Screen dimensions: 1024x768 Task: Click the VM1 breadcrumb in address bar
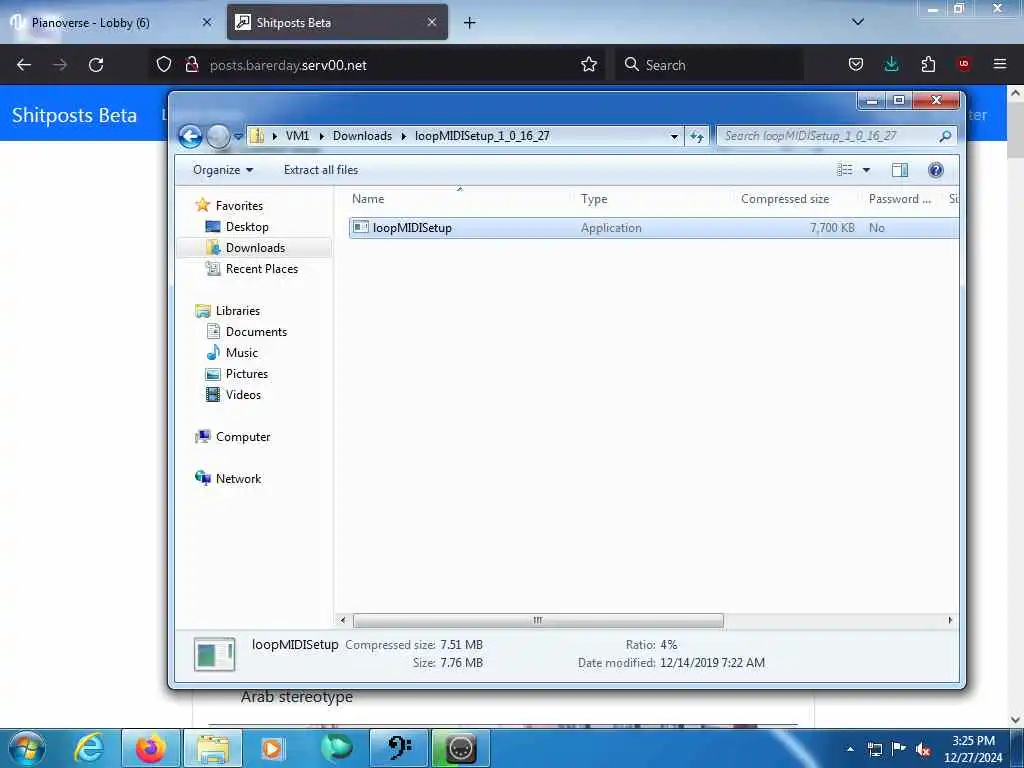pyautogui.click(x=297, y=136)
